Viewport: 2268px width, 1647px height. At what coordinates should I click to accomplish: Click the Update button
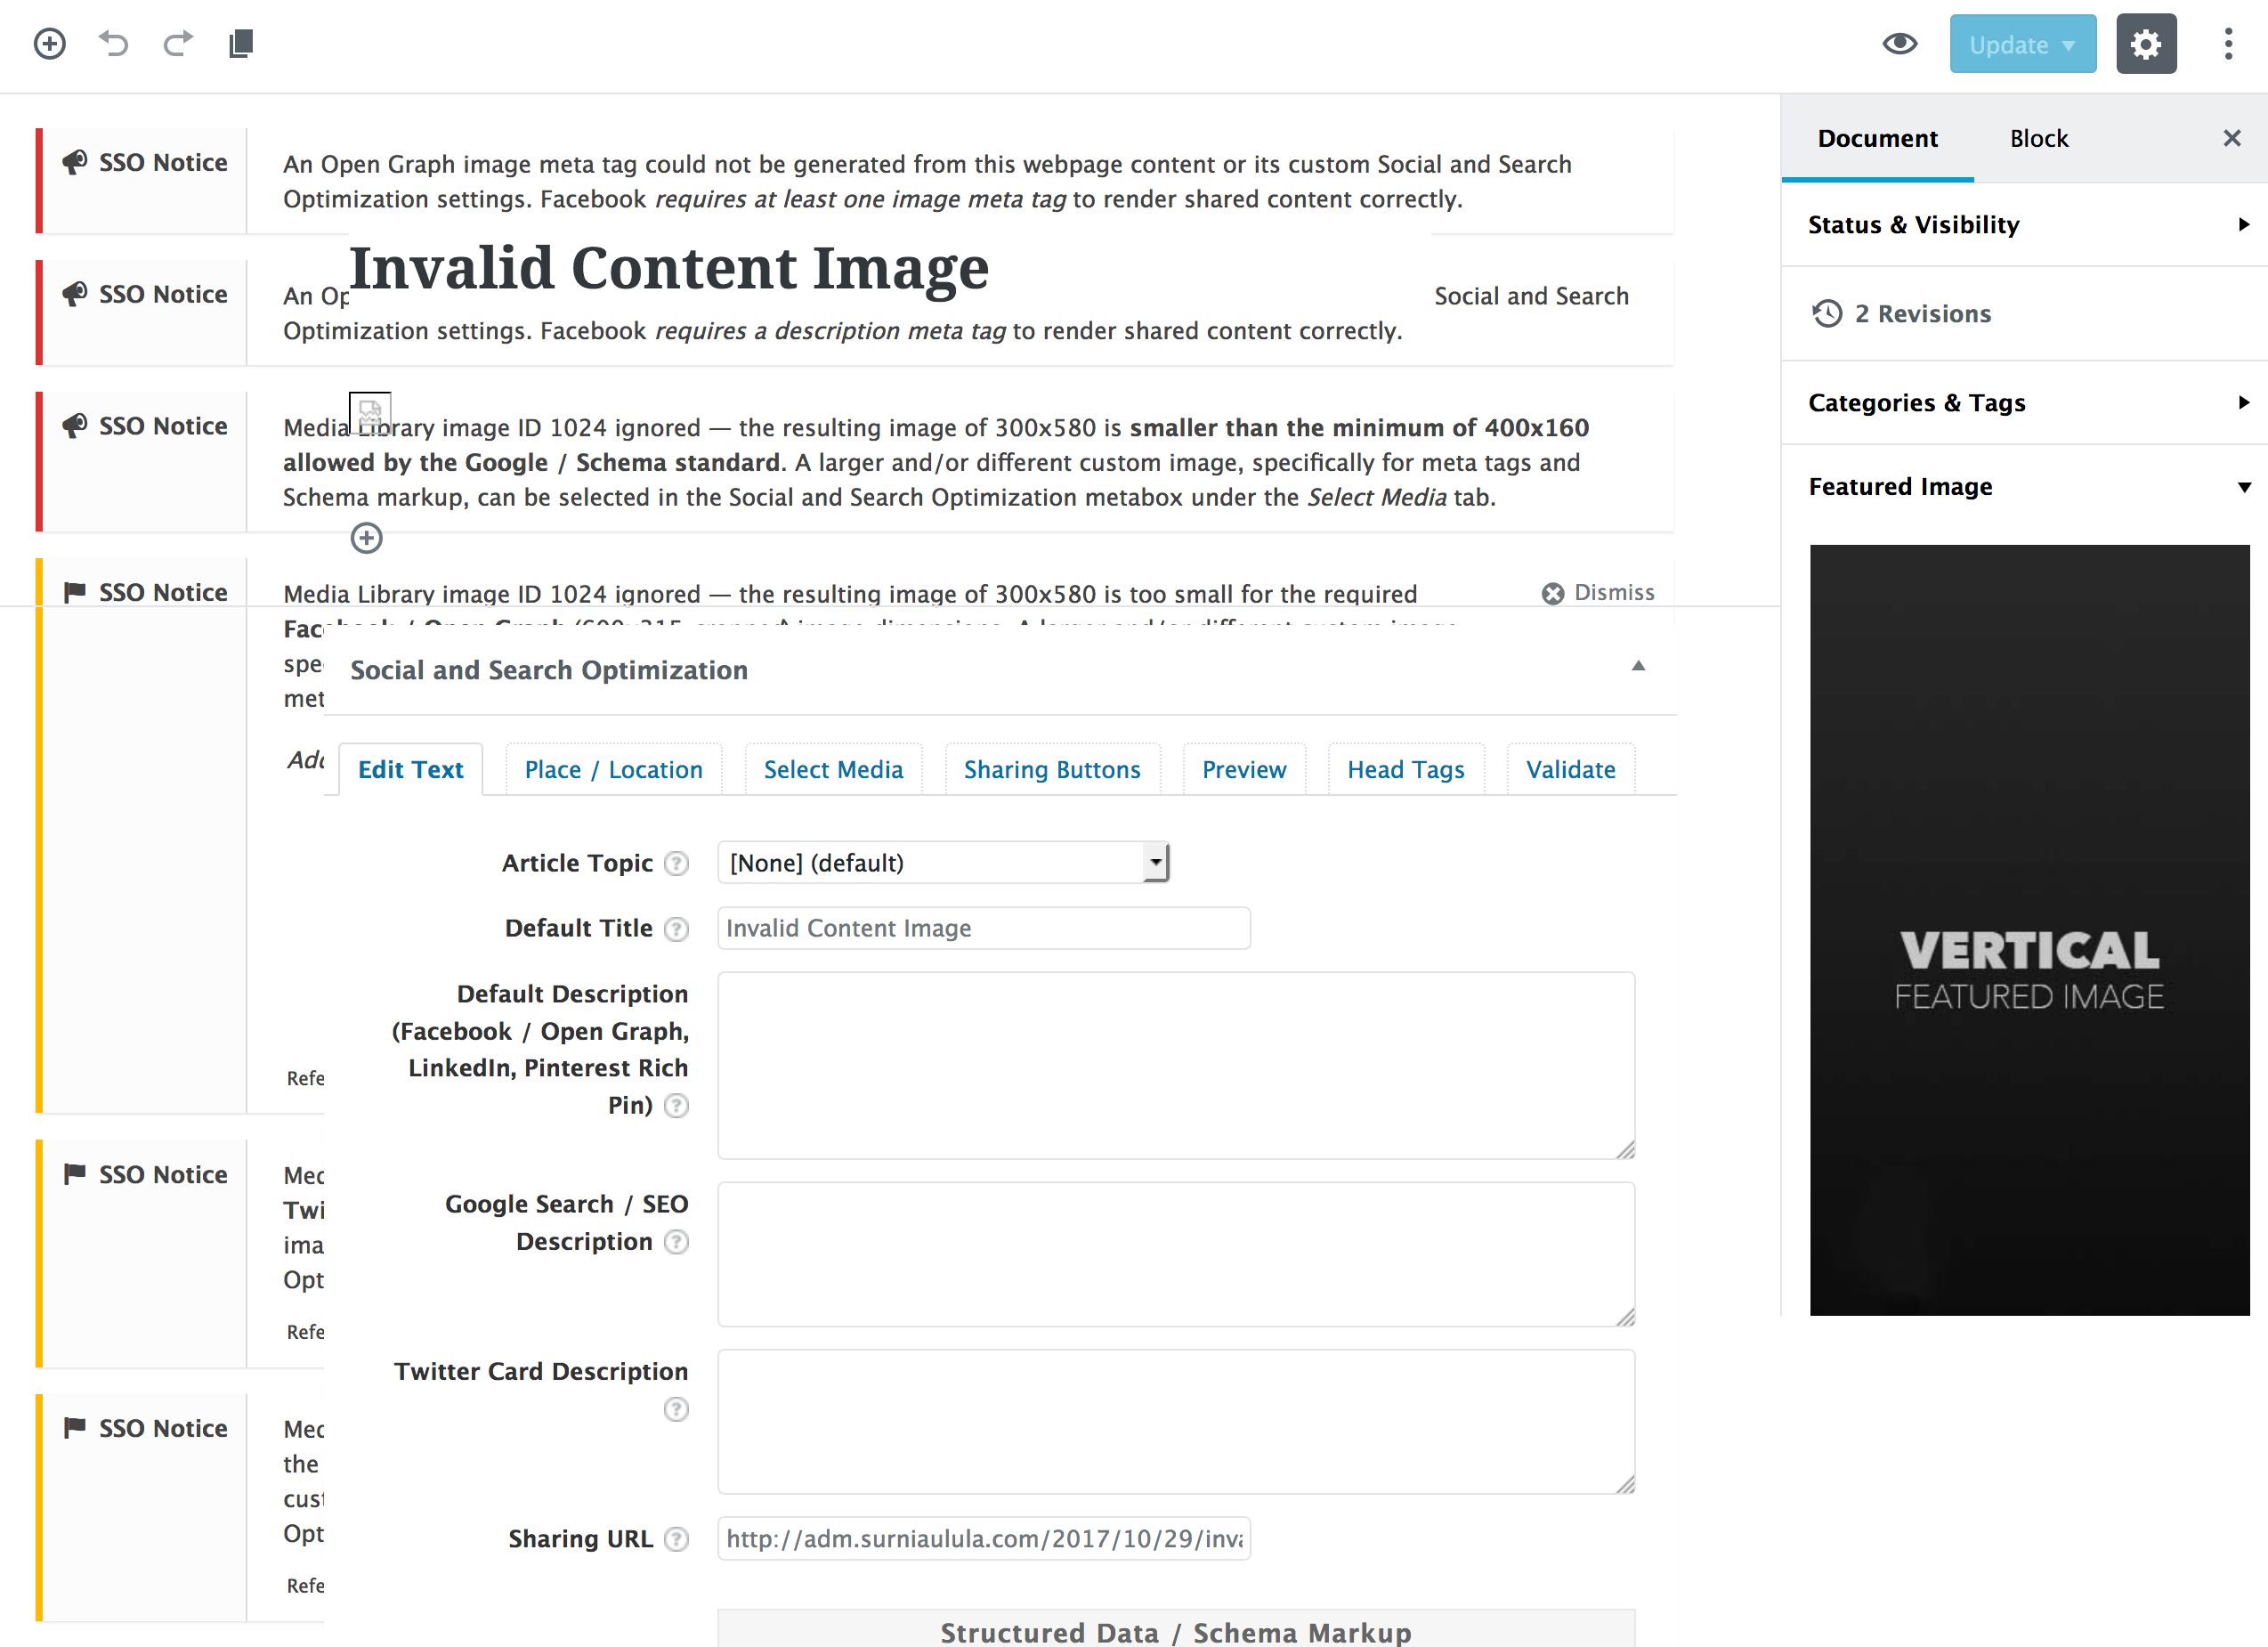pyautogui.click(x=2022, y=44)
